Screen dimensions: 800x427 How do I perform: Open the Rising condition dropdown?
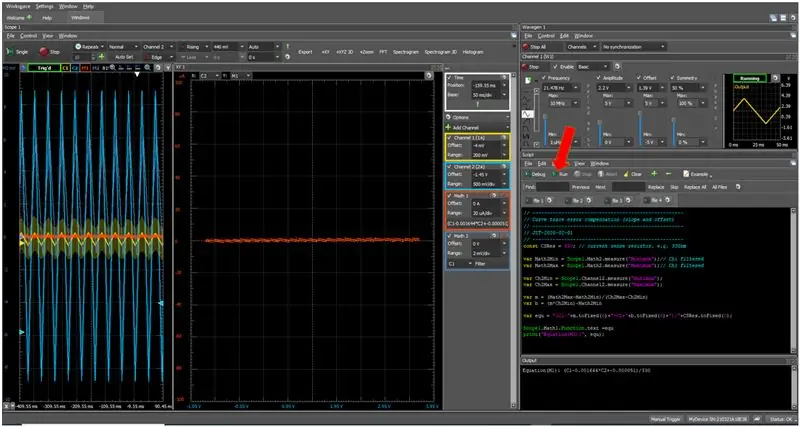(195, 46)
